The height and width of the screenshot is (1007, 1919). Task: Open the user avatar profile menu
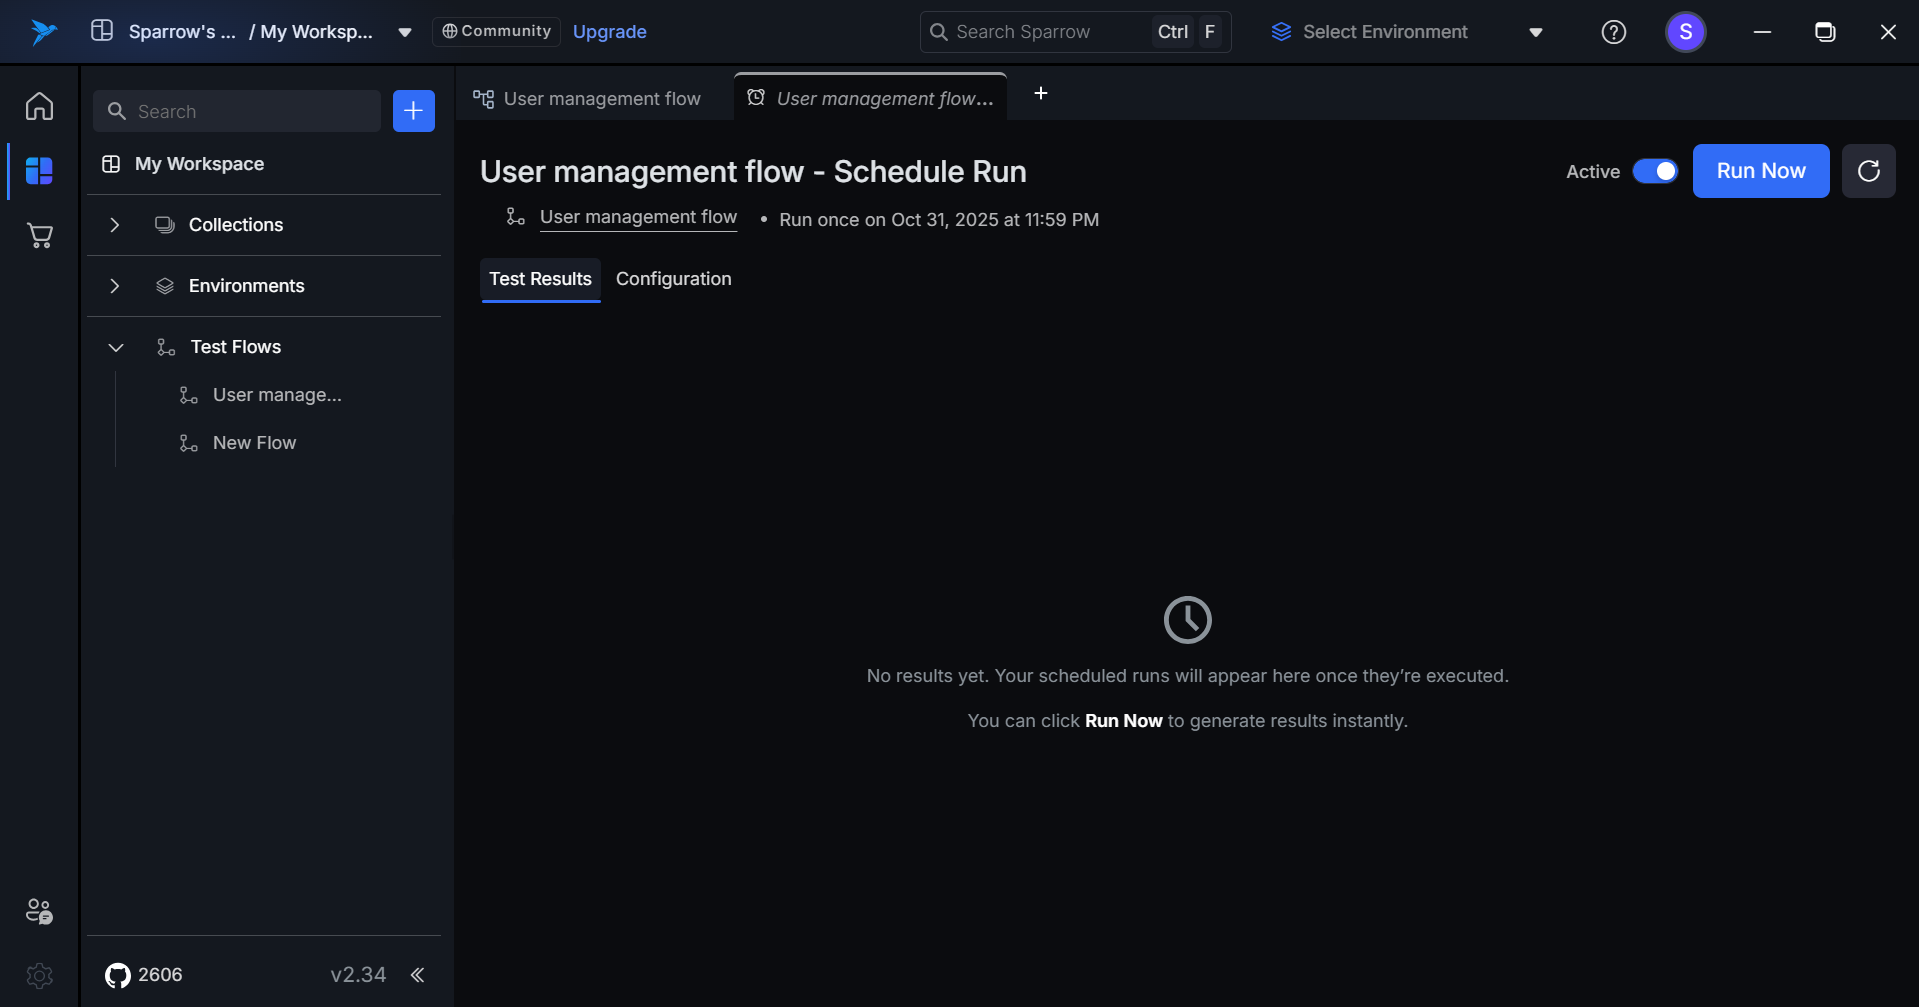(1685, 32)
